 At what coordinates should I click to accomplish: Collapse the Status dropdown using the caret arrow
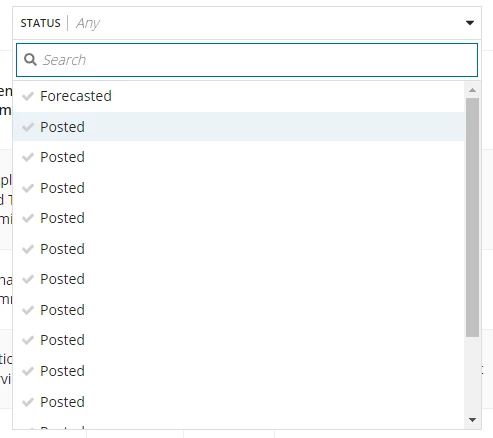pos(470,23)
